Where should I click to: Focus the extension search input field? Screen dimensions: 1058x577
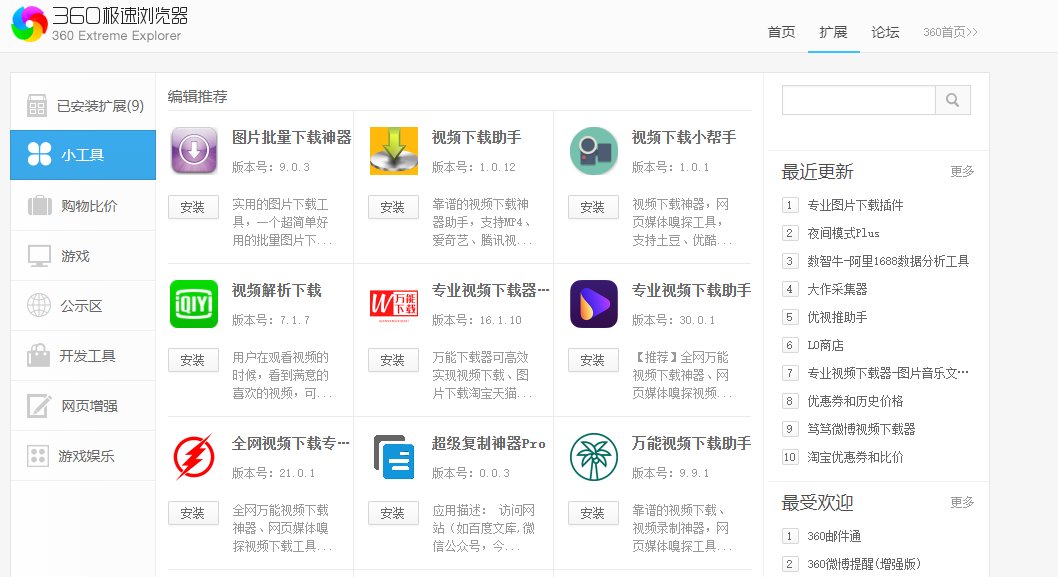858,100
